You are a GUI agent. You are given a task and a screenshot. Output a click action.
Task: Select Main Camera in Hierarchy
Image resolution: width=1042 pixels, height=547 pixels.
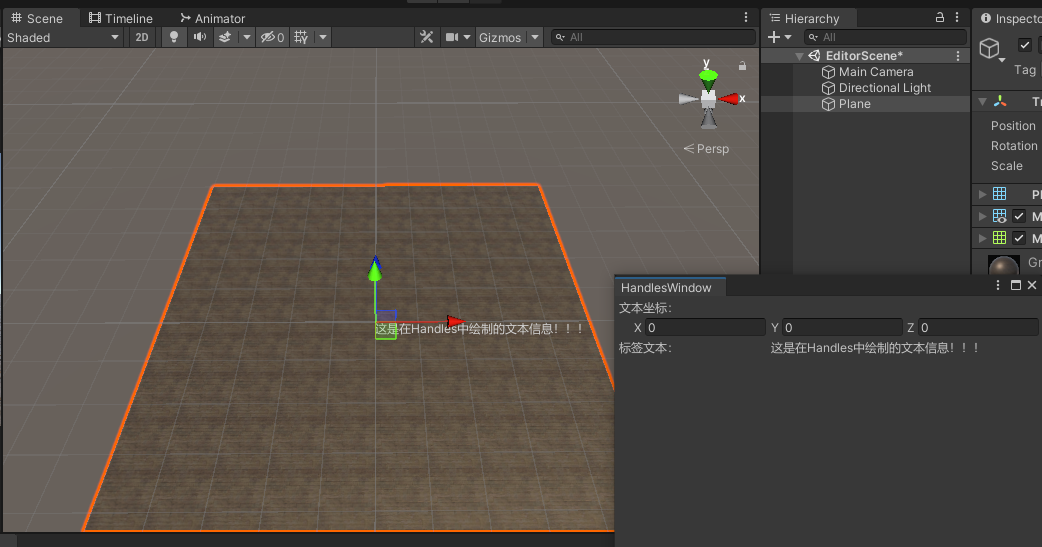(x=876, y=72)
